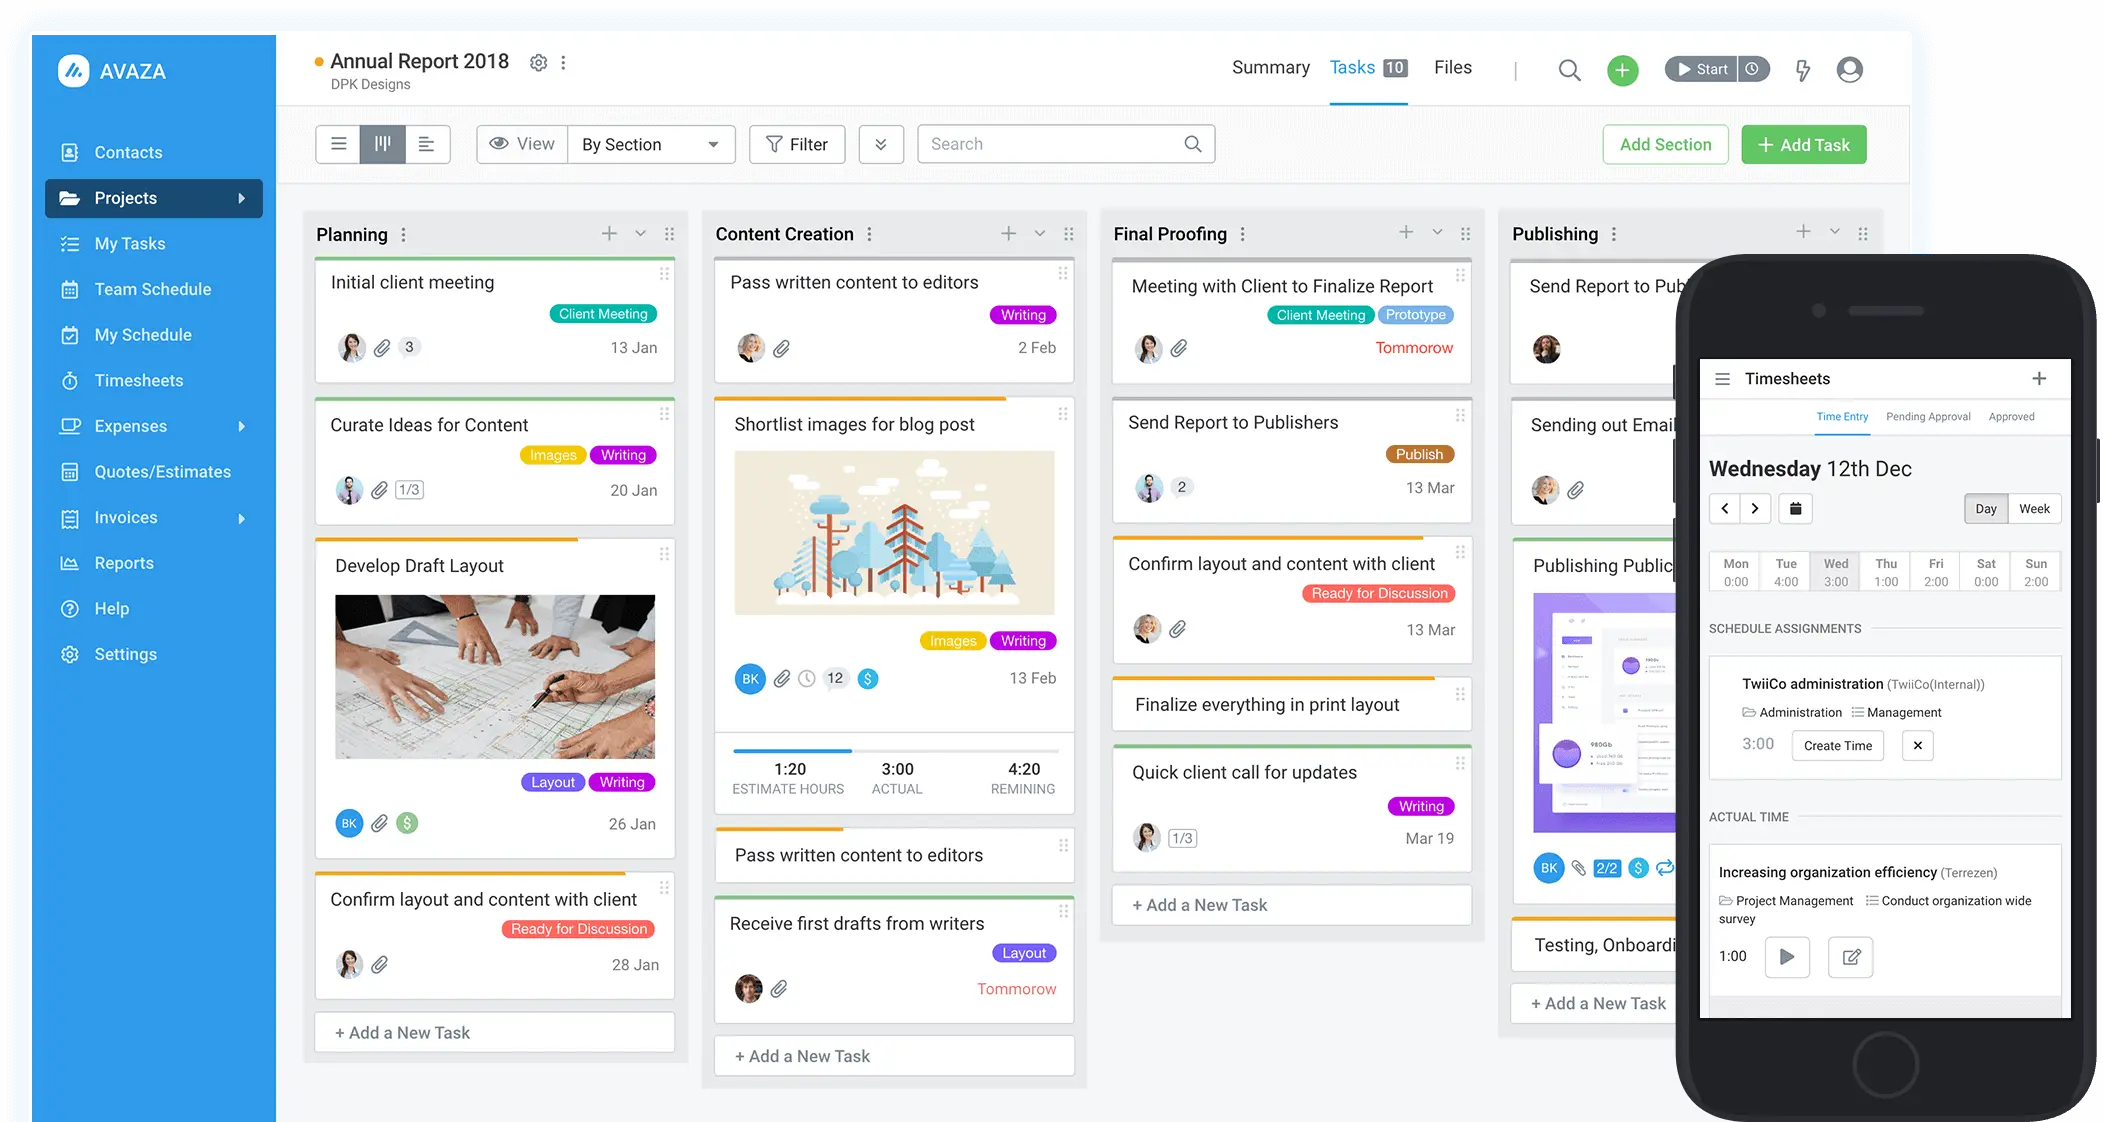Viewport: 2103px width, 1122px height.
Task: Click the project settings gear next to Annual Report 2018
Action: [x=538, y=62]
